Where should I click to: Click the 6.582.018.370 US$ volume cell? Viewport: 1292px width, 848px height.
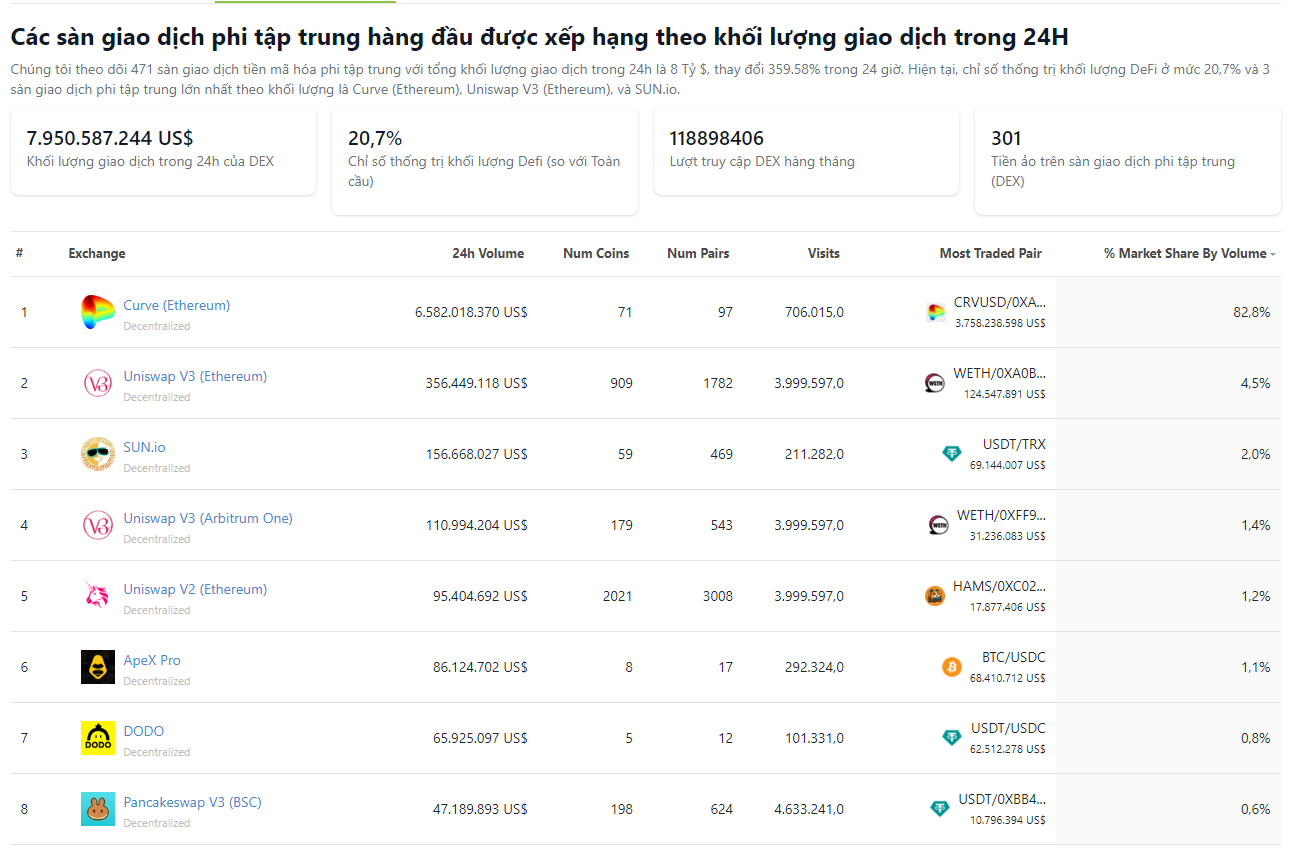[x=471, y=313]
